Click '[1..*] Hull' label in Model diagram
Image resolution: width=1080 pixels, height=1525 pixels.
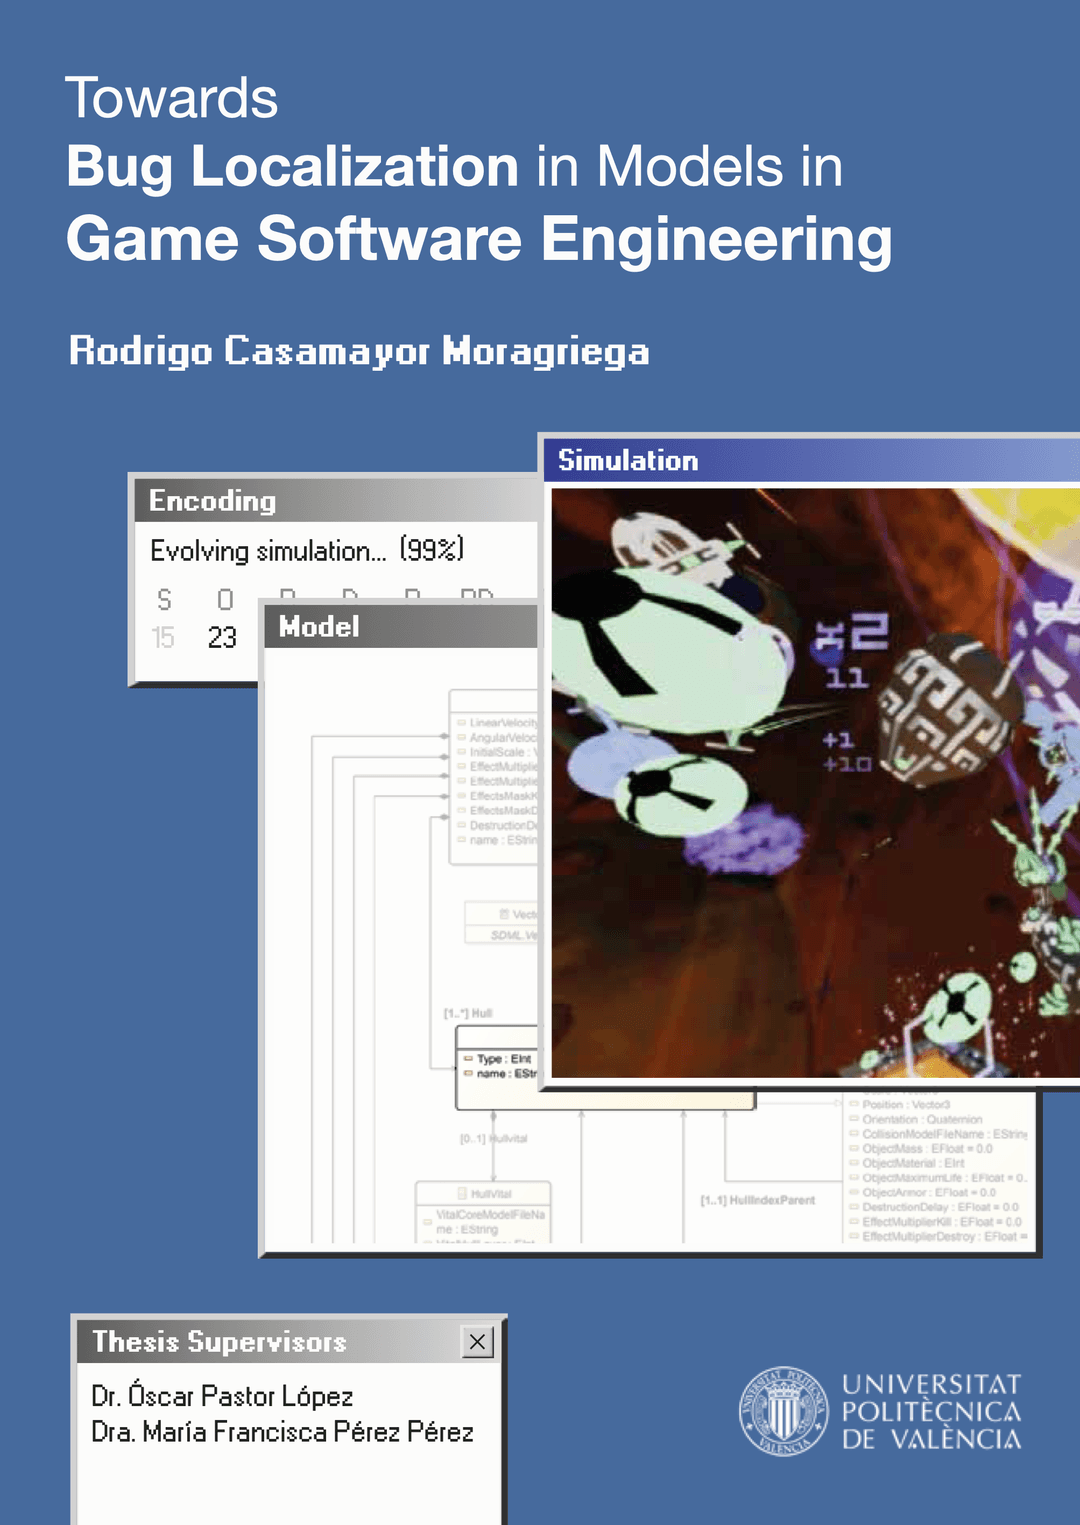click(468, 1013)
